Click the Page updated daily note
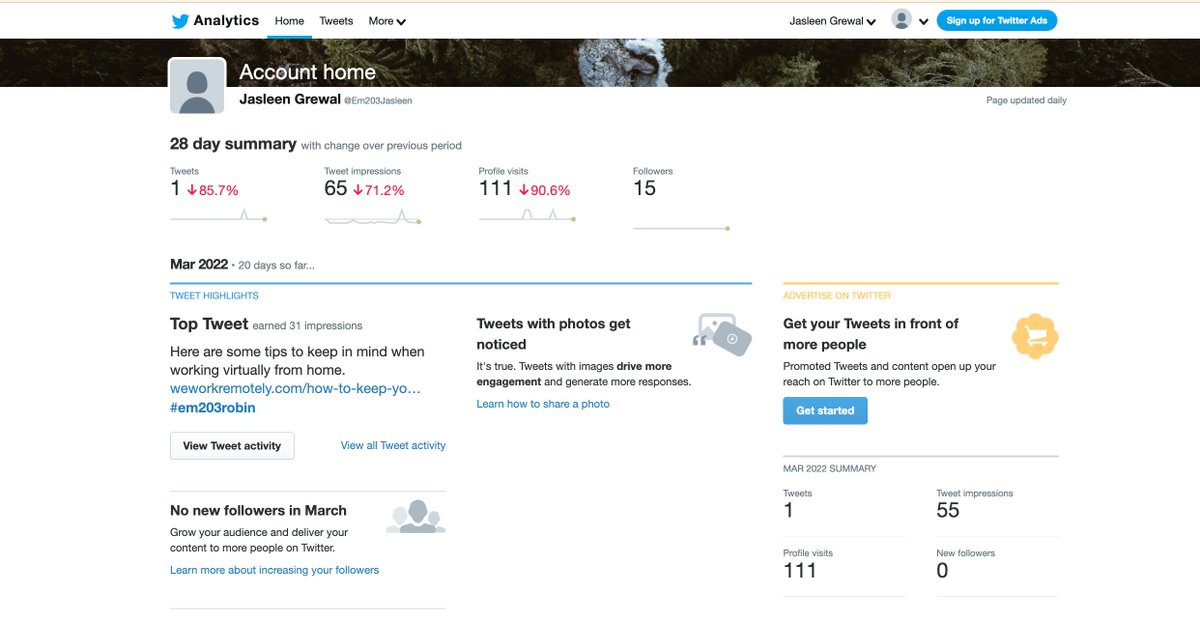 pyautogui.click(x=1026, y=101)
